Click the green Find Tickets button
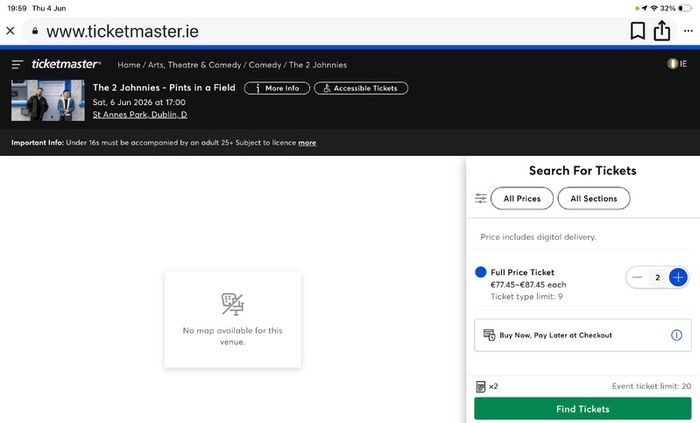Image resolution: width=700 pixels, height=423 pixels. point(583,409)
